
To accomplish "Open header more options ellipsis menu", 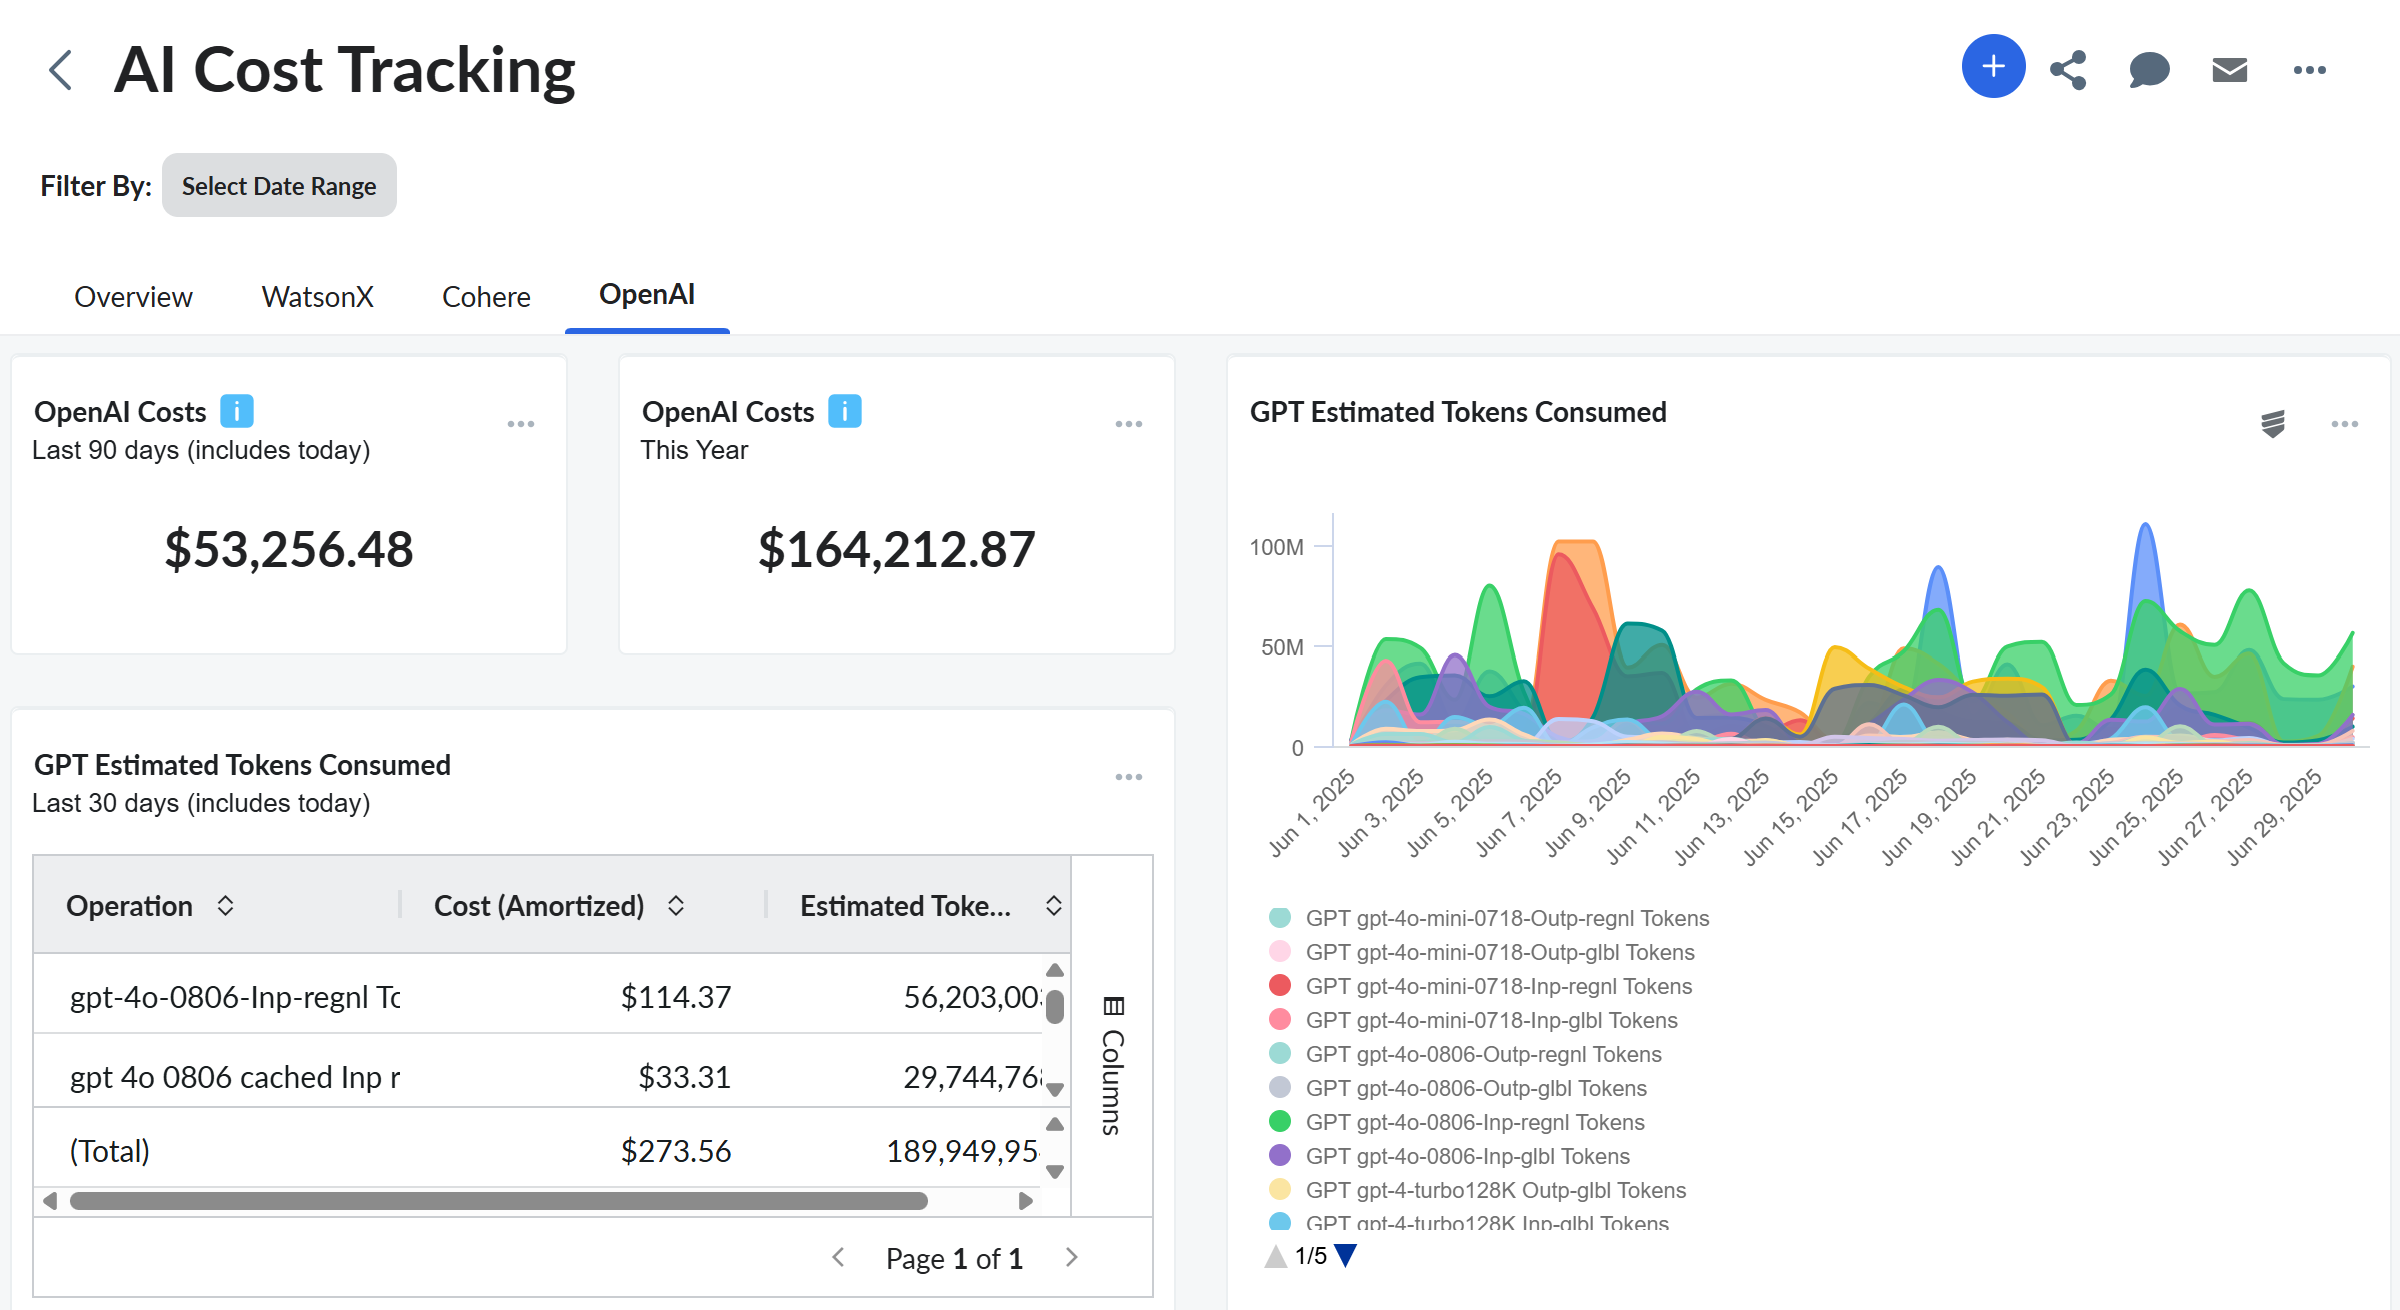I will coord(2309,70).
